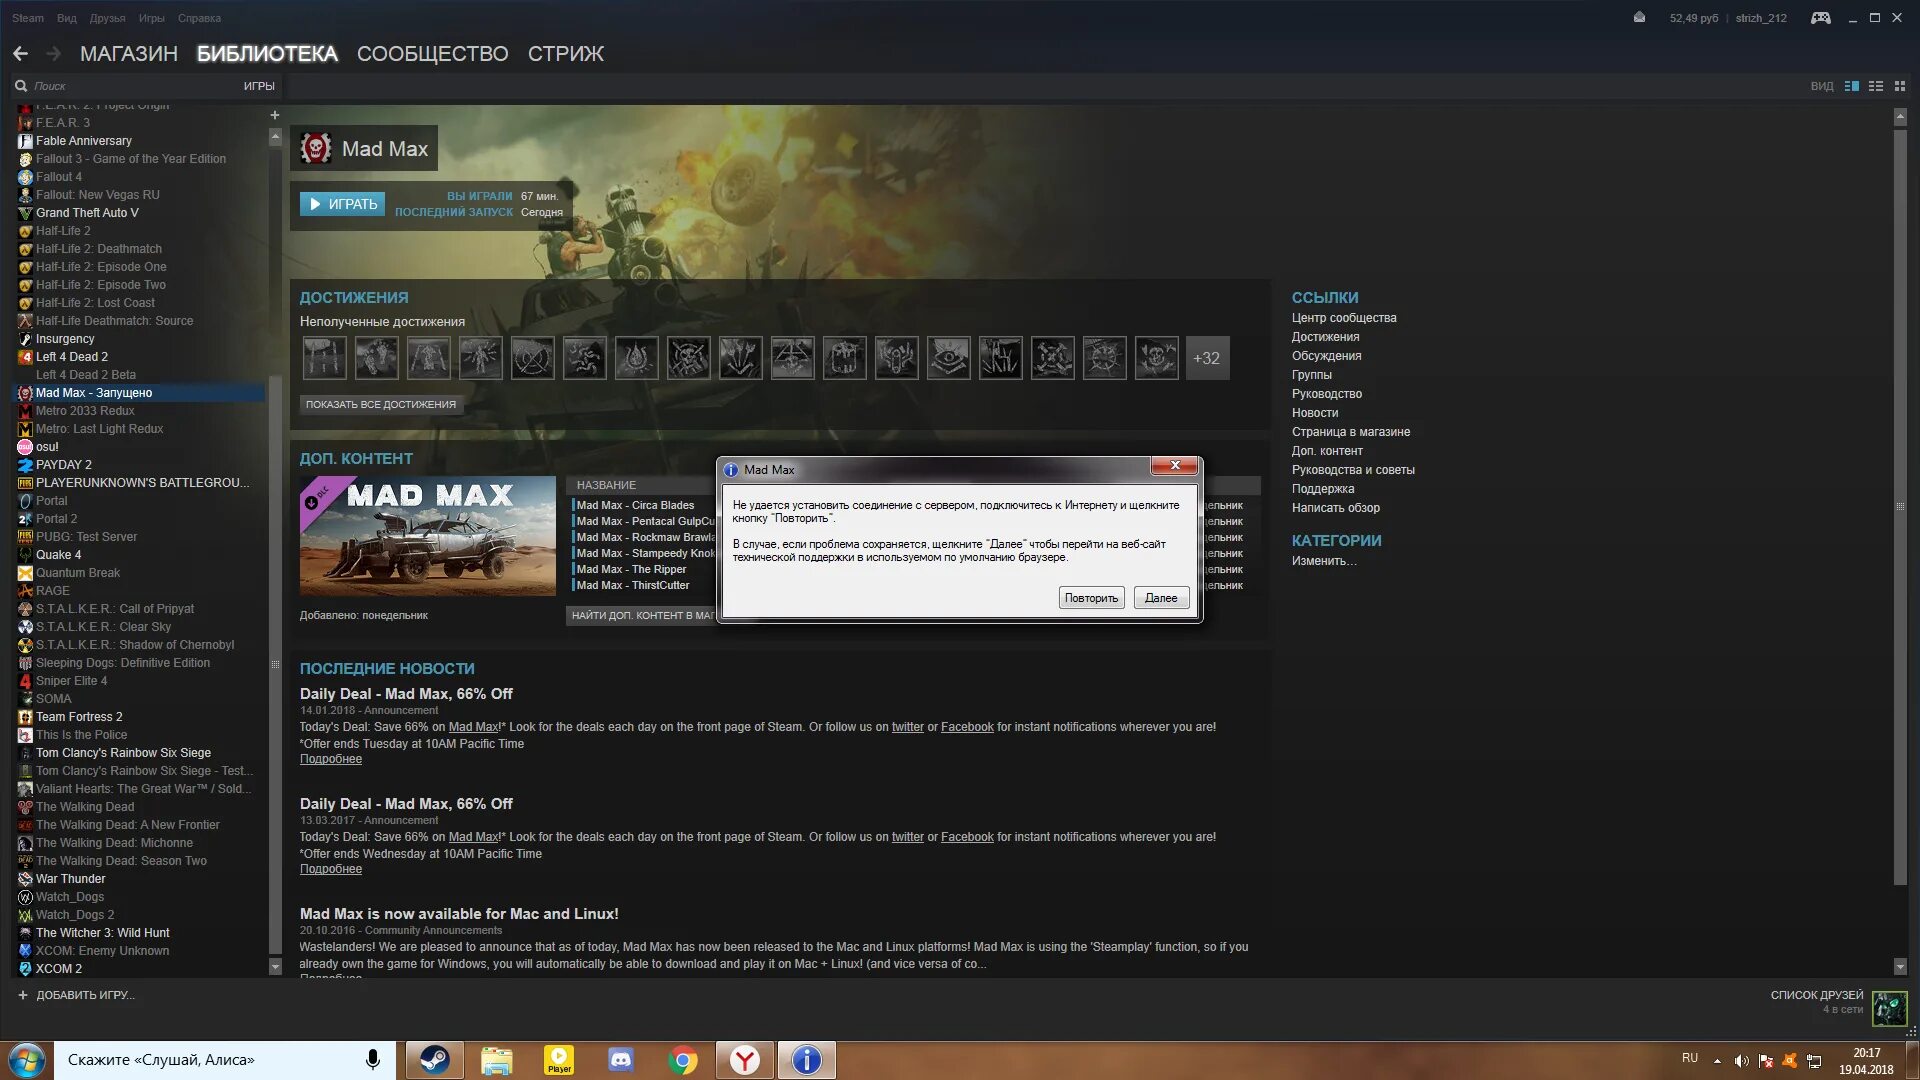This screenshot has width=1920, height=1080.
Task: Click the friends list avatar
Action: [x=1889, y=1008]
